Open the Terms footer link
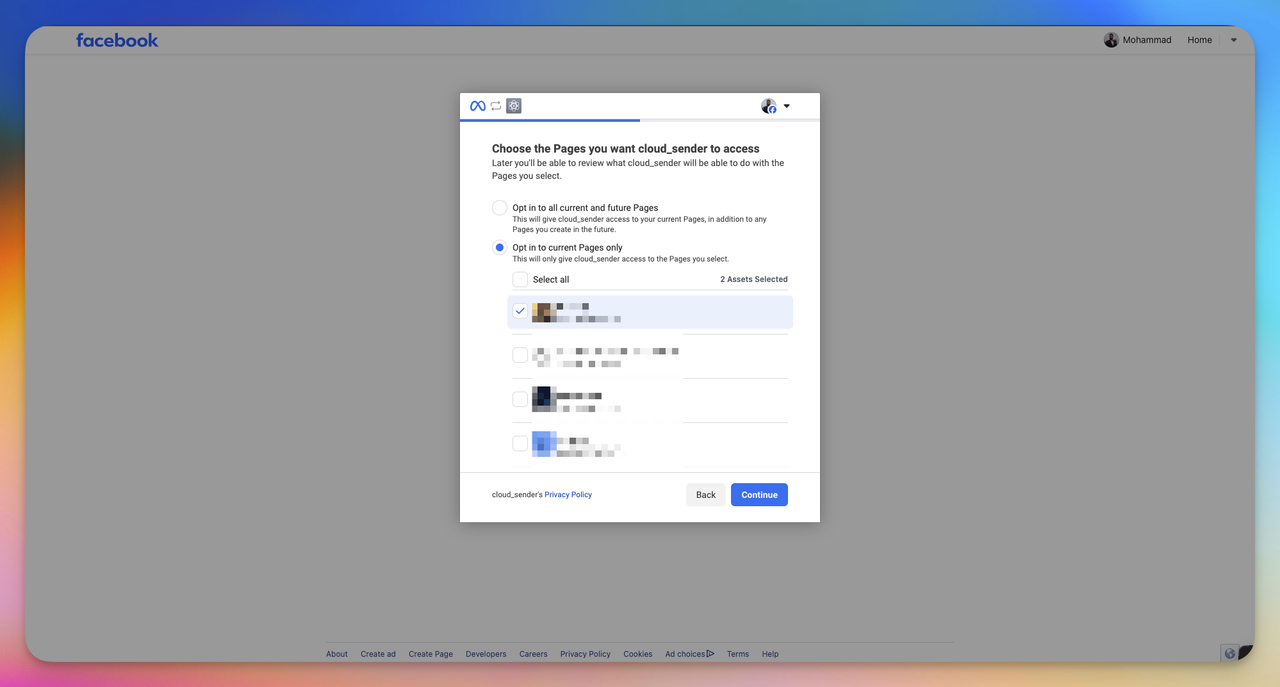 point(738,654)
